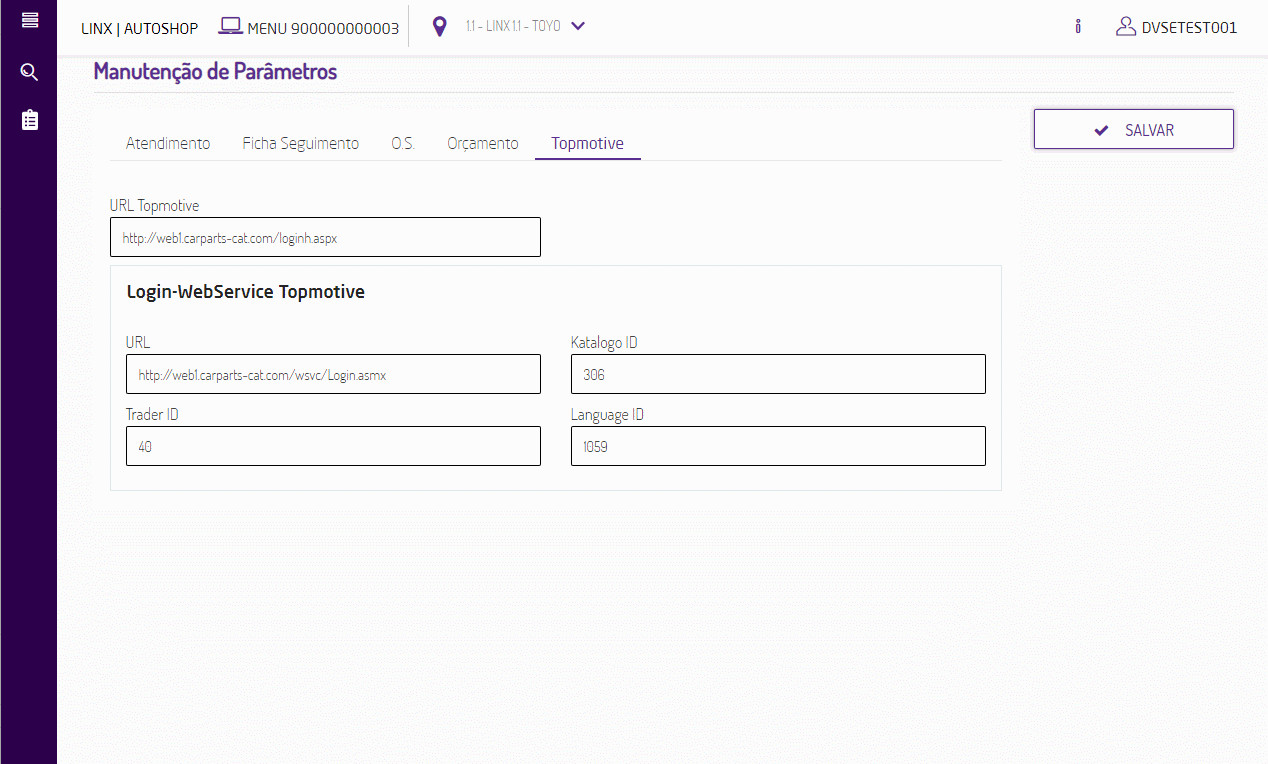Switch to the Atendimento tab
The image size is (1268, 764).
(168, 143)
